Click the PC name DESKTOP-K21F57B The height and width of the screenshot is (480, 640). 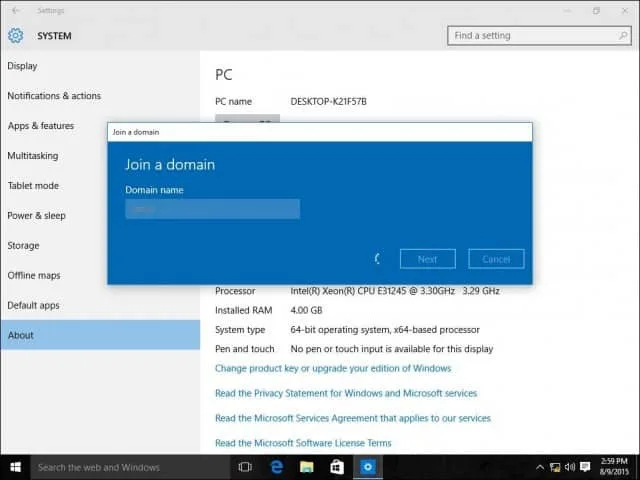(x=329, y=101)
